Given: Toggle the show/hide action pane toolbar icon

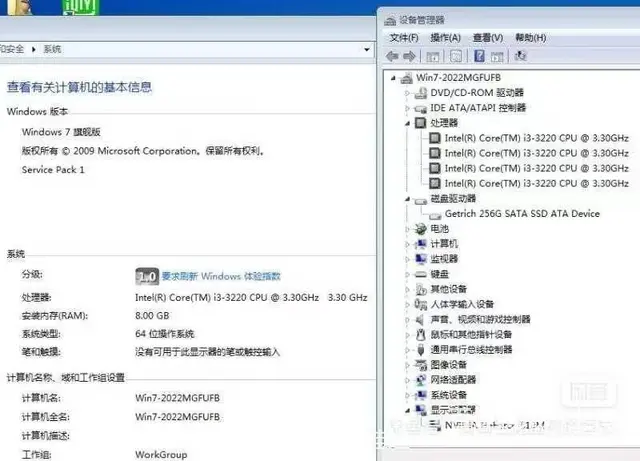Looking at the screenshot, I should point(497,56).
